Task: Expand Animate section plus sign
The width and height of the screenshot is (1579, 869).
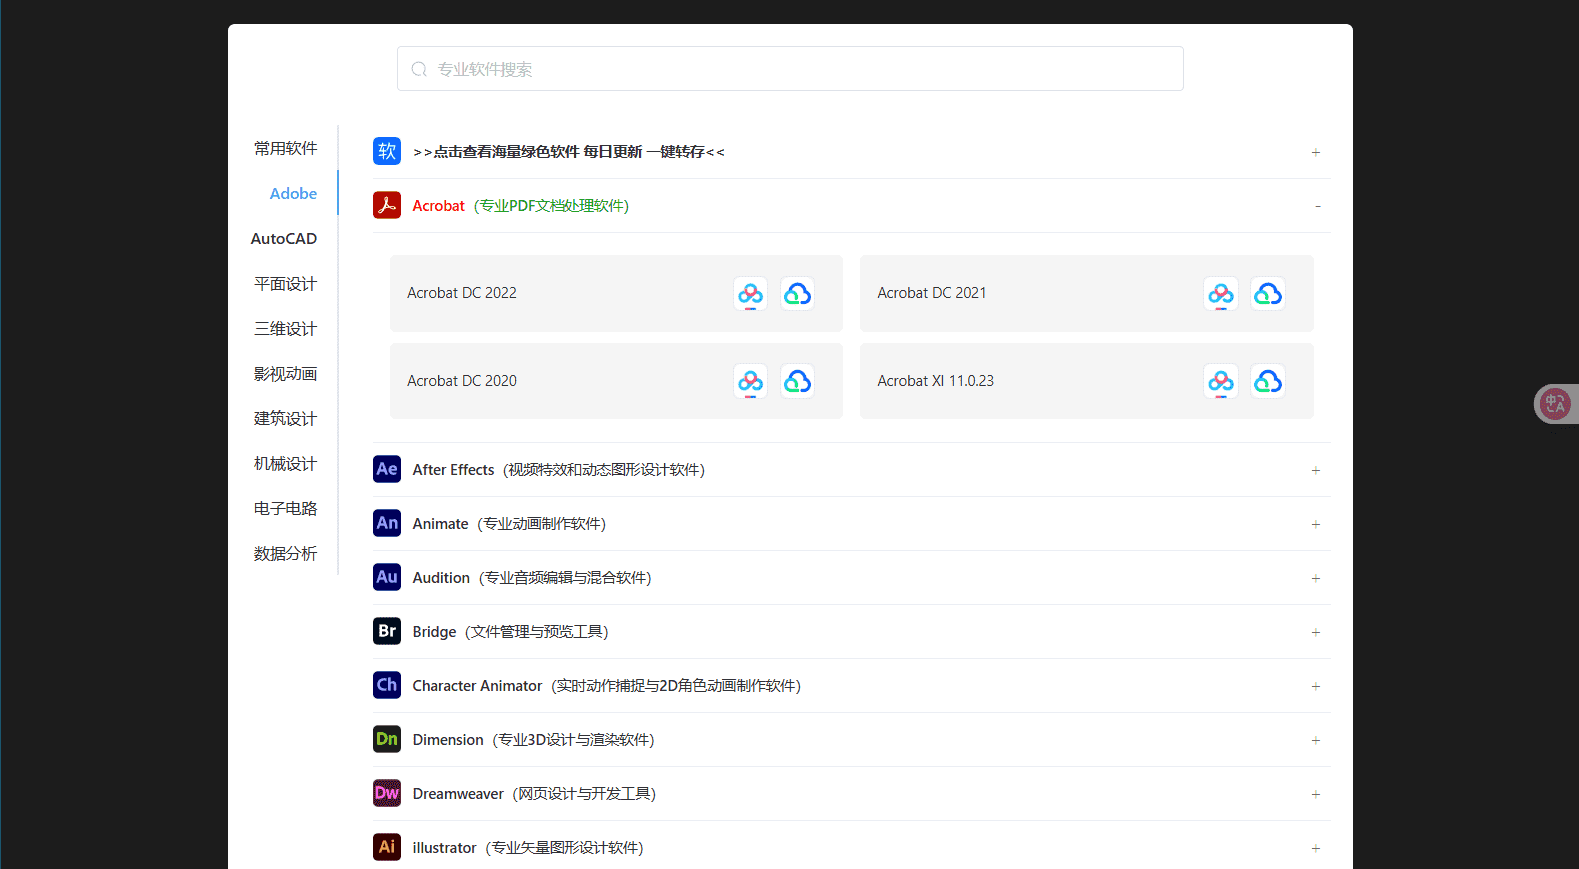Action: [x=1316, y=524]
